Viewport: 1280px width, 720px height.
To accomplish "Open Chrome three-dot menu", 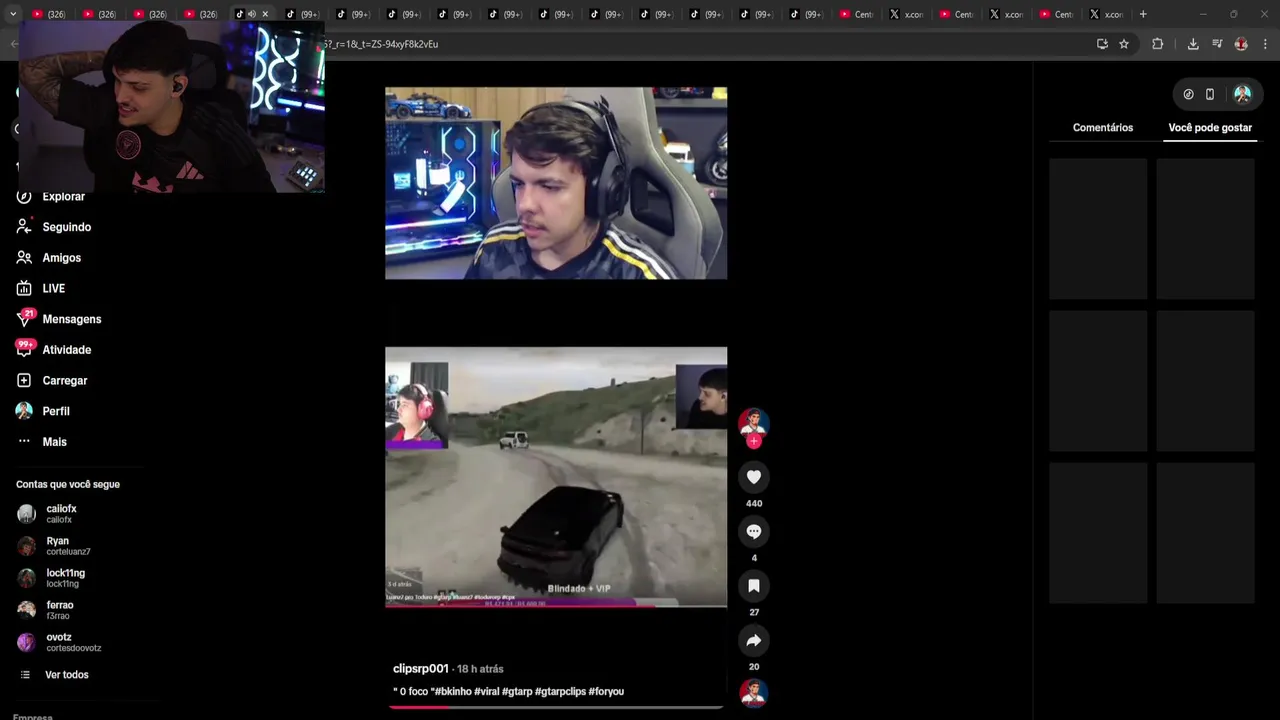I will (1266, 44).
